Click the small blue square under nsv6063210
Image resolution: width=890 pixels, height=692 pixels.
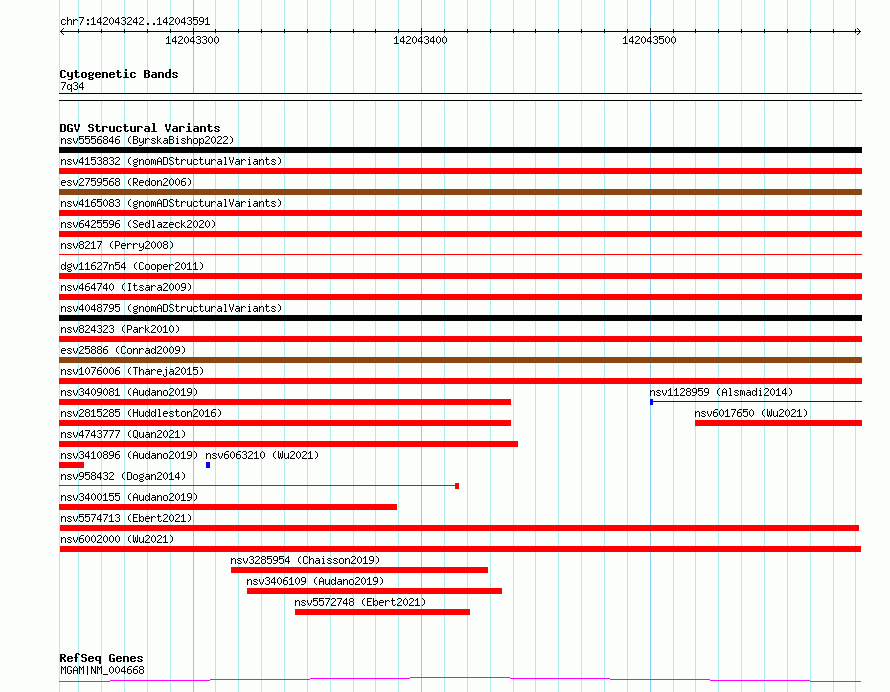point(208,465)
